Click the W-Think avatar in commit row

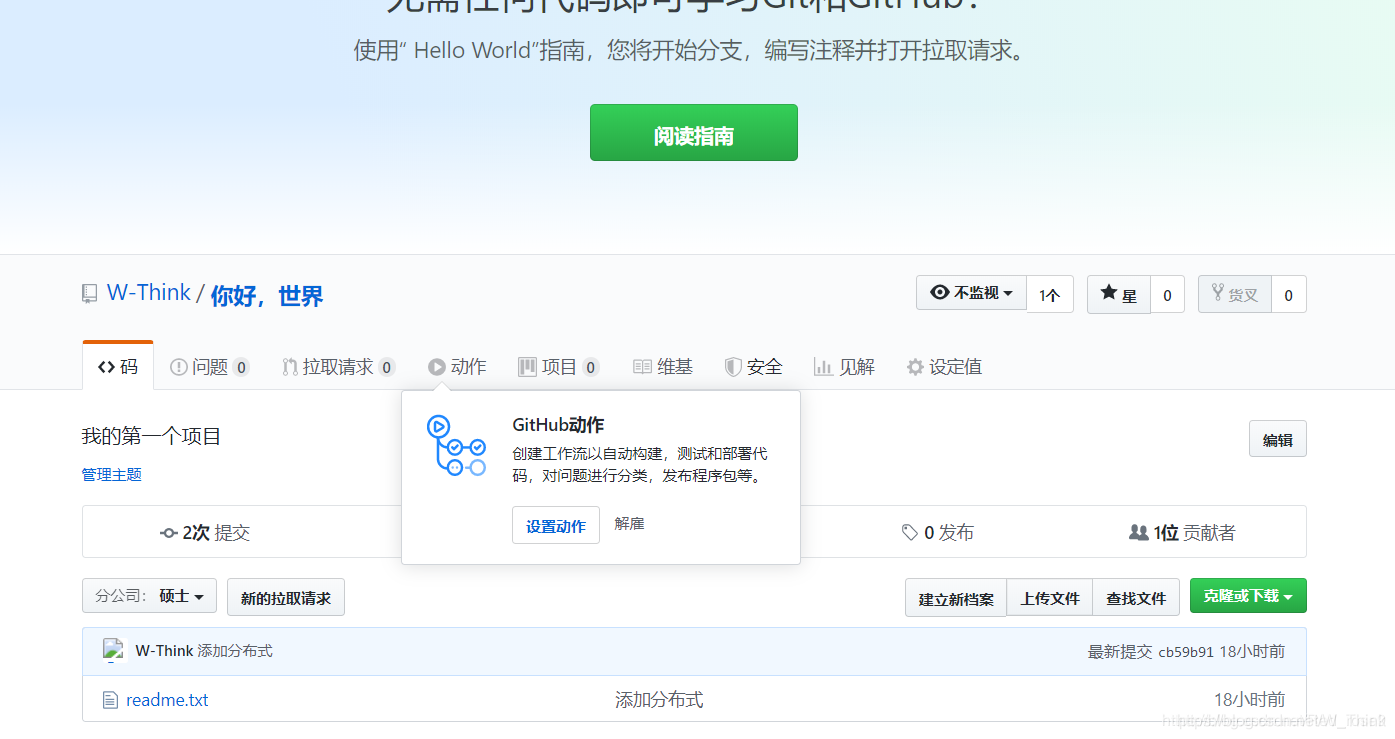tap(113, 651)
